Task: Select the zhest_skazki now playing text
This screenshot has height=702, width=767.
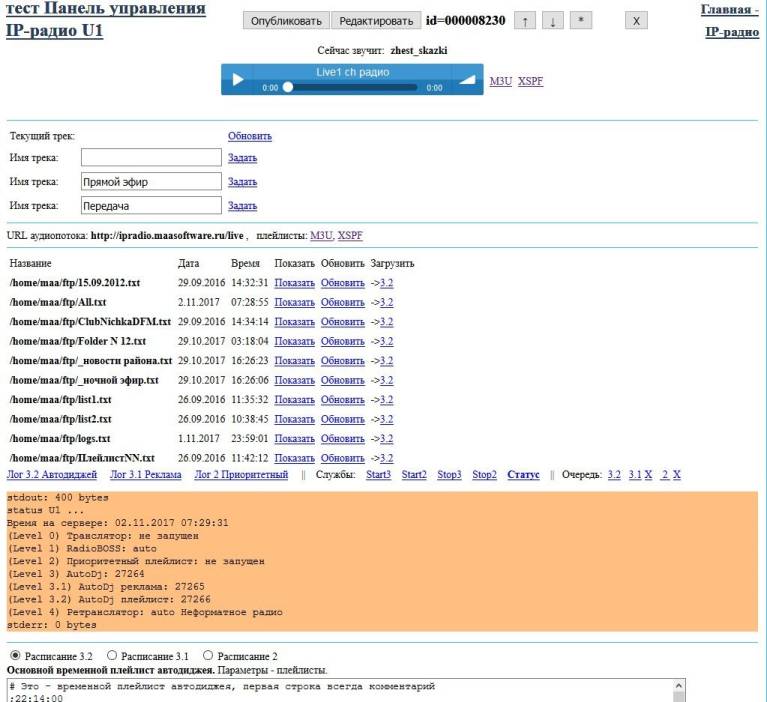Action: coord(419,50)
